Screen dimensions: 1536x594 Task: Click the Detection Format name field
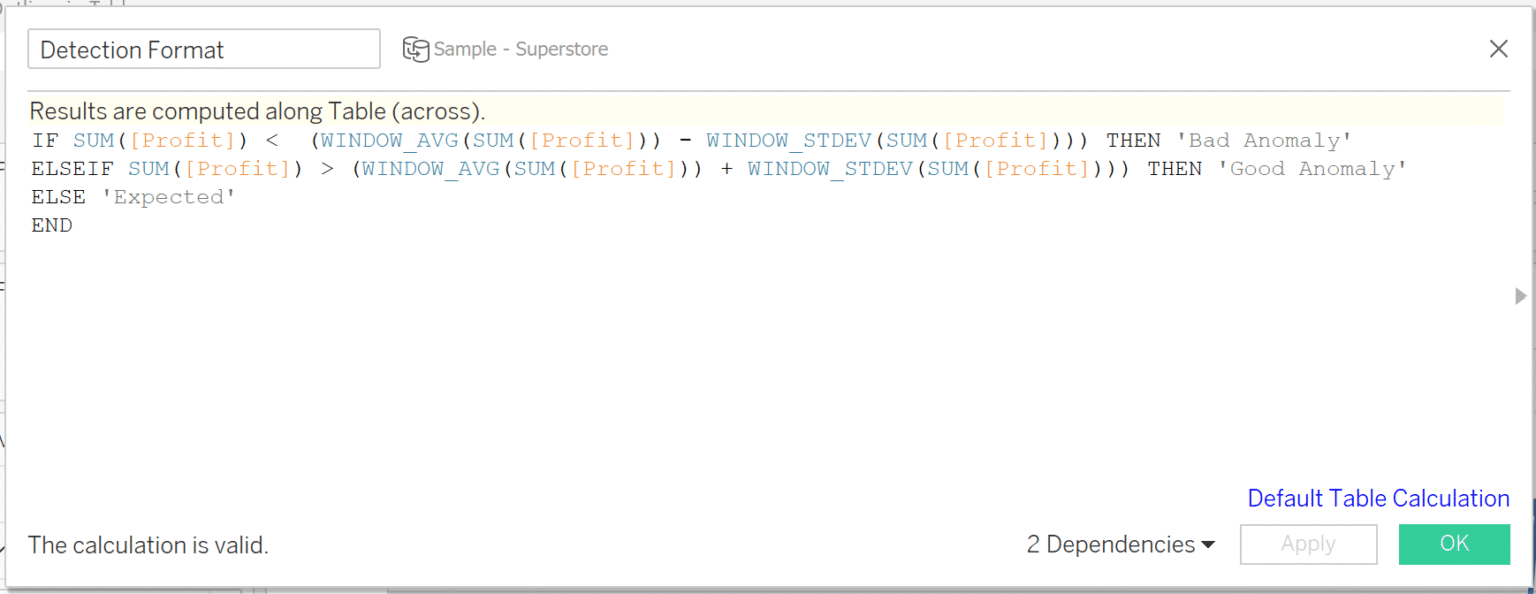203,49
